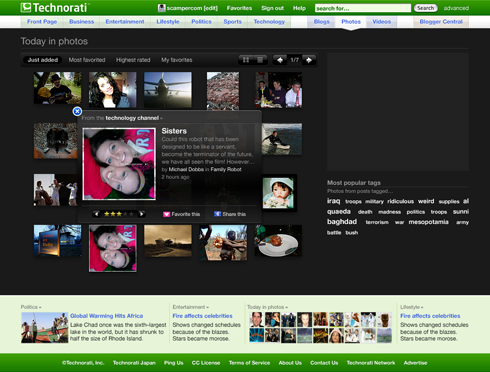The width and height of the screenshot is (490, 372).
Task: Open the Contact Us footer link
Action: [x=324, y=363]
